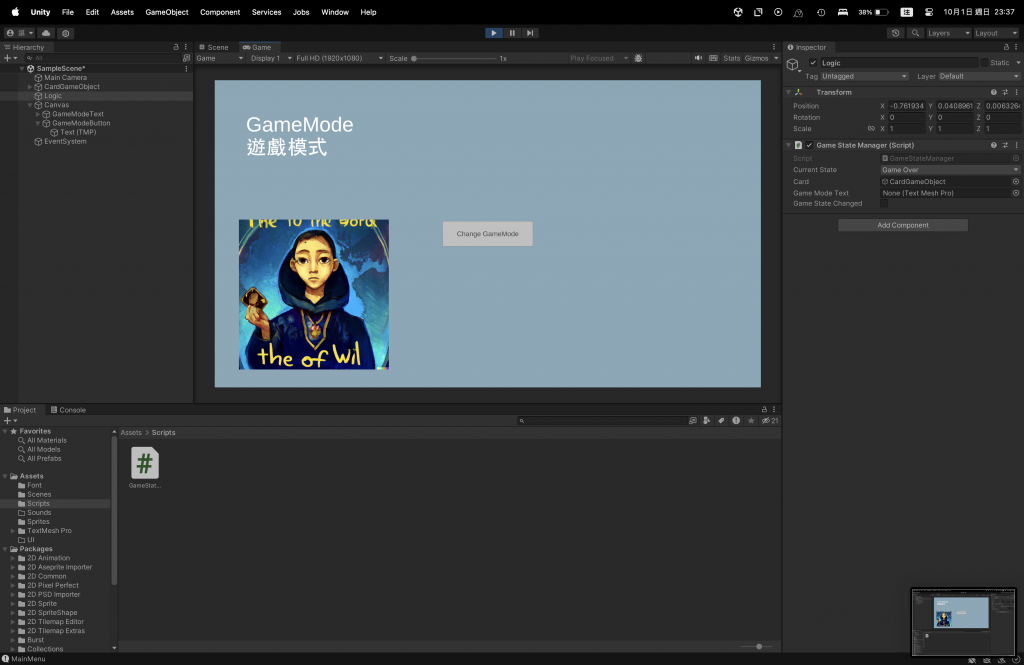Screen dimensions: 1024x665
Task: Click the frame debugger bug icon
Action: coord(638,58)
